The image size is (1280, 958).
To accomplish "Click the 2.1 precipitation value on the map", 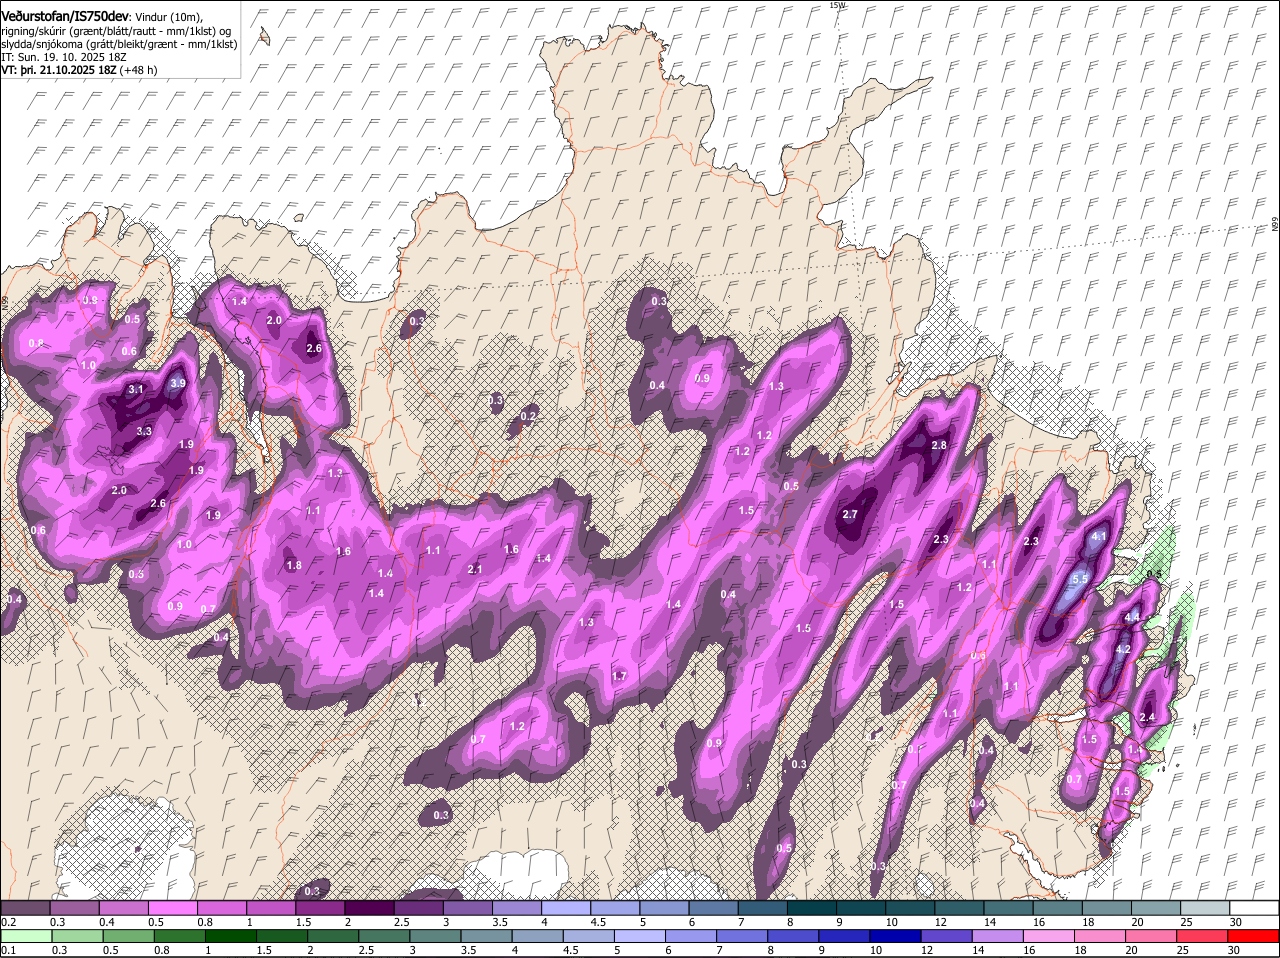I will [x=475, y=570].
